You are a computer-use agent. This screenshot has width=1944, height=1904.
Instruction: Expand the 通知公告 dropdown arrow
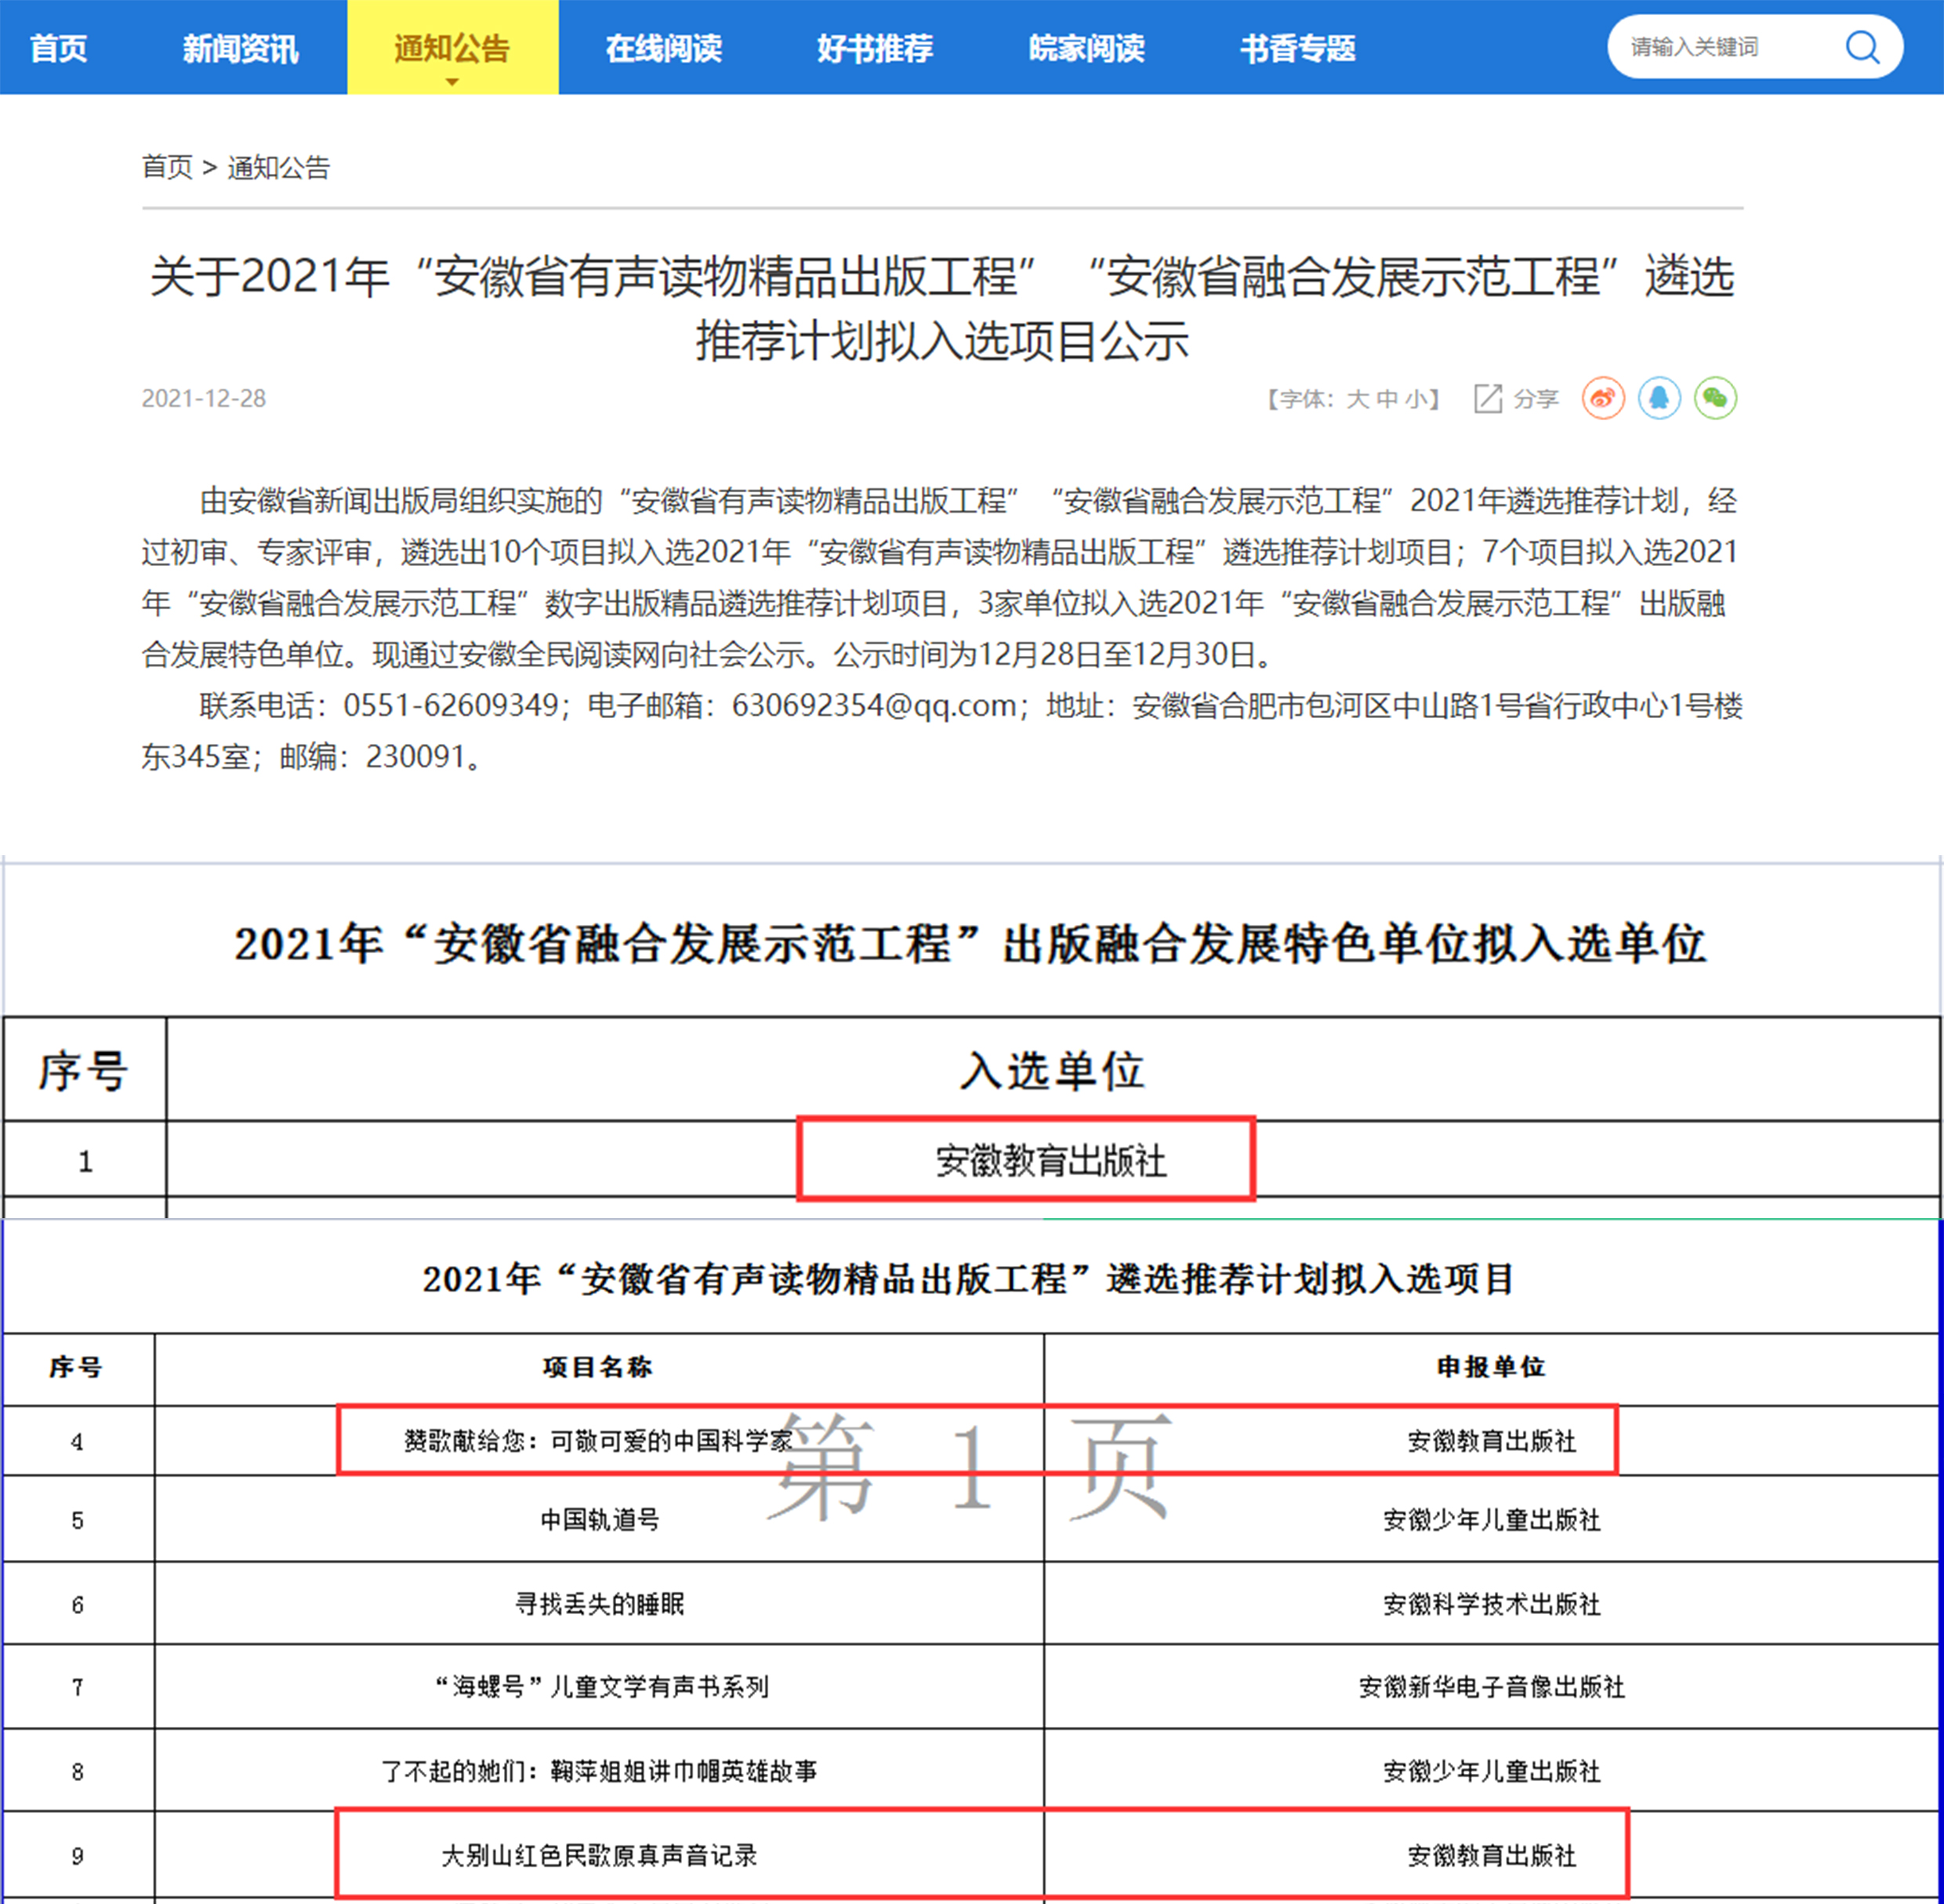[x=452, y=82]
